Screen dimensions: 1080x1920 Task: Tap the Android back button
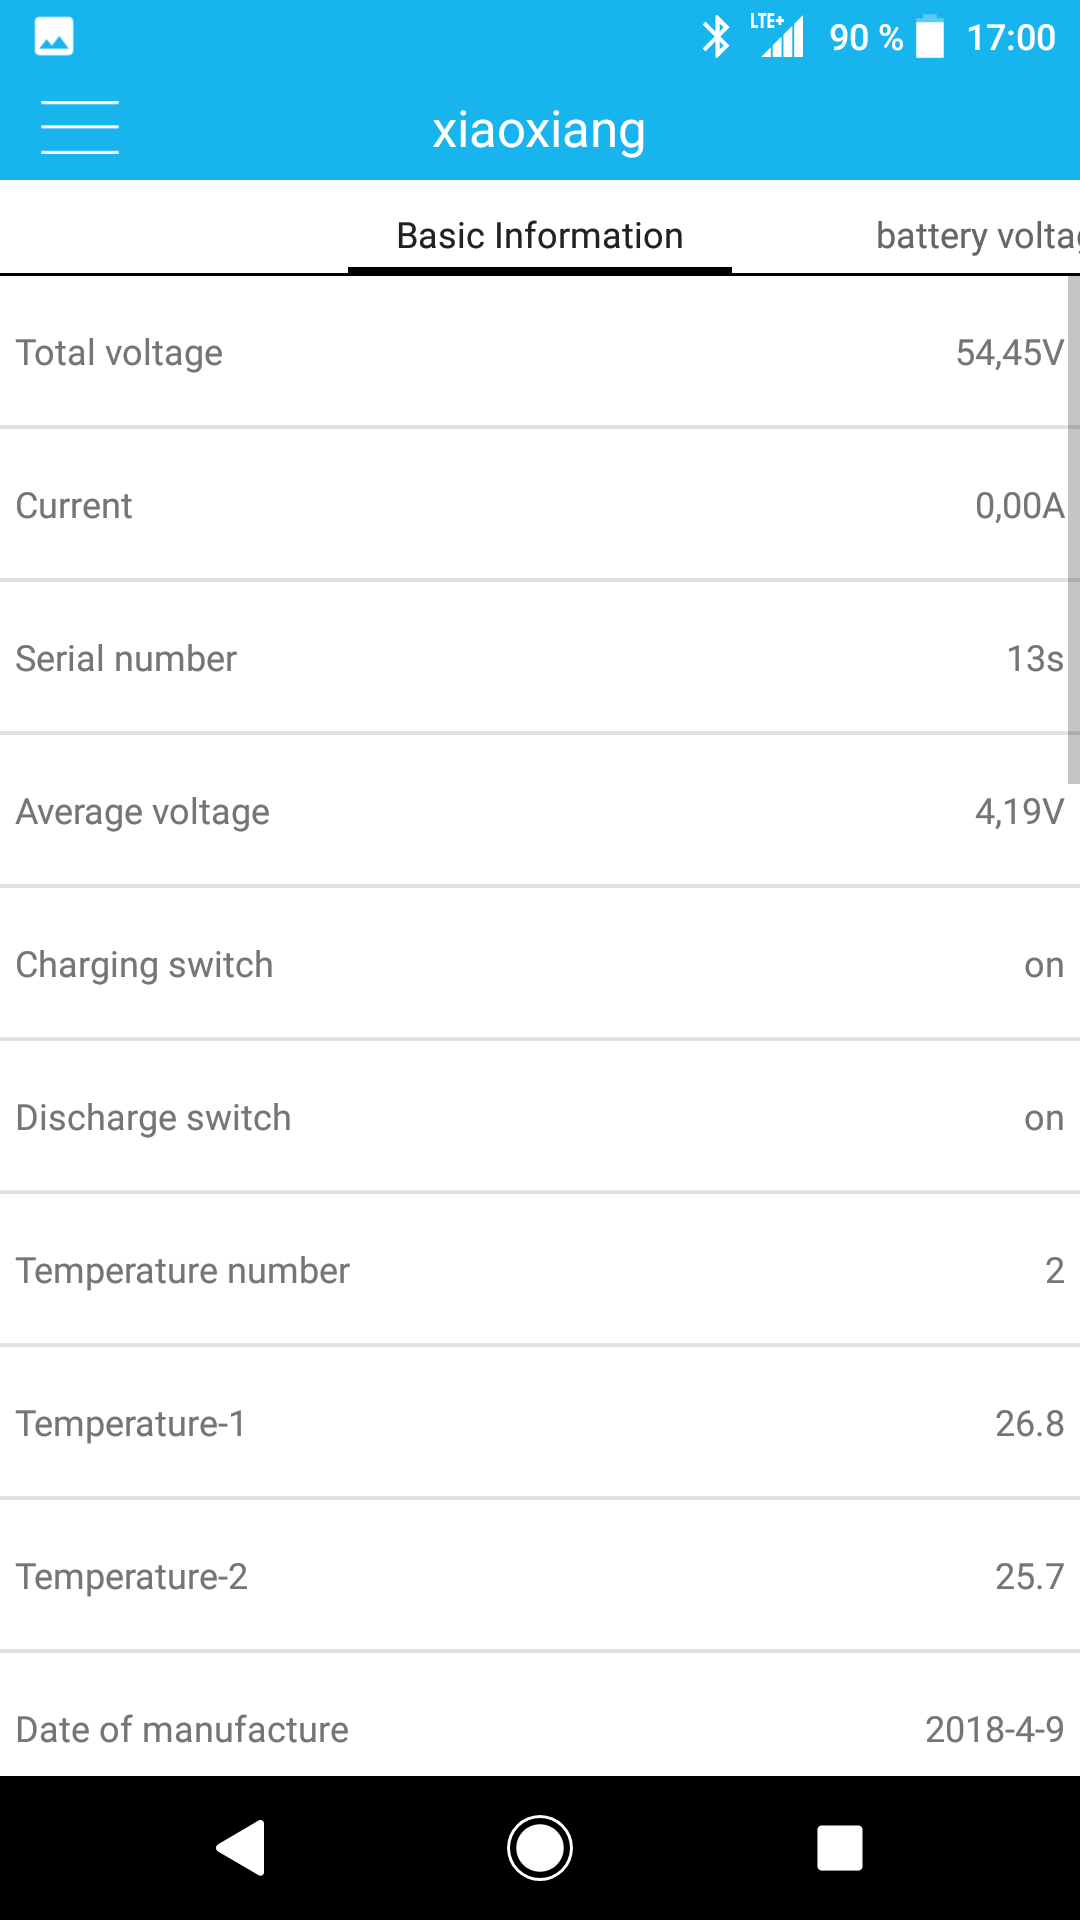241,1847
